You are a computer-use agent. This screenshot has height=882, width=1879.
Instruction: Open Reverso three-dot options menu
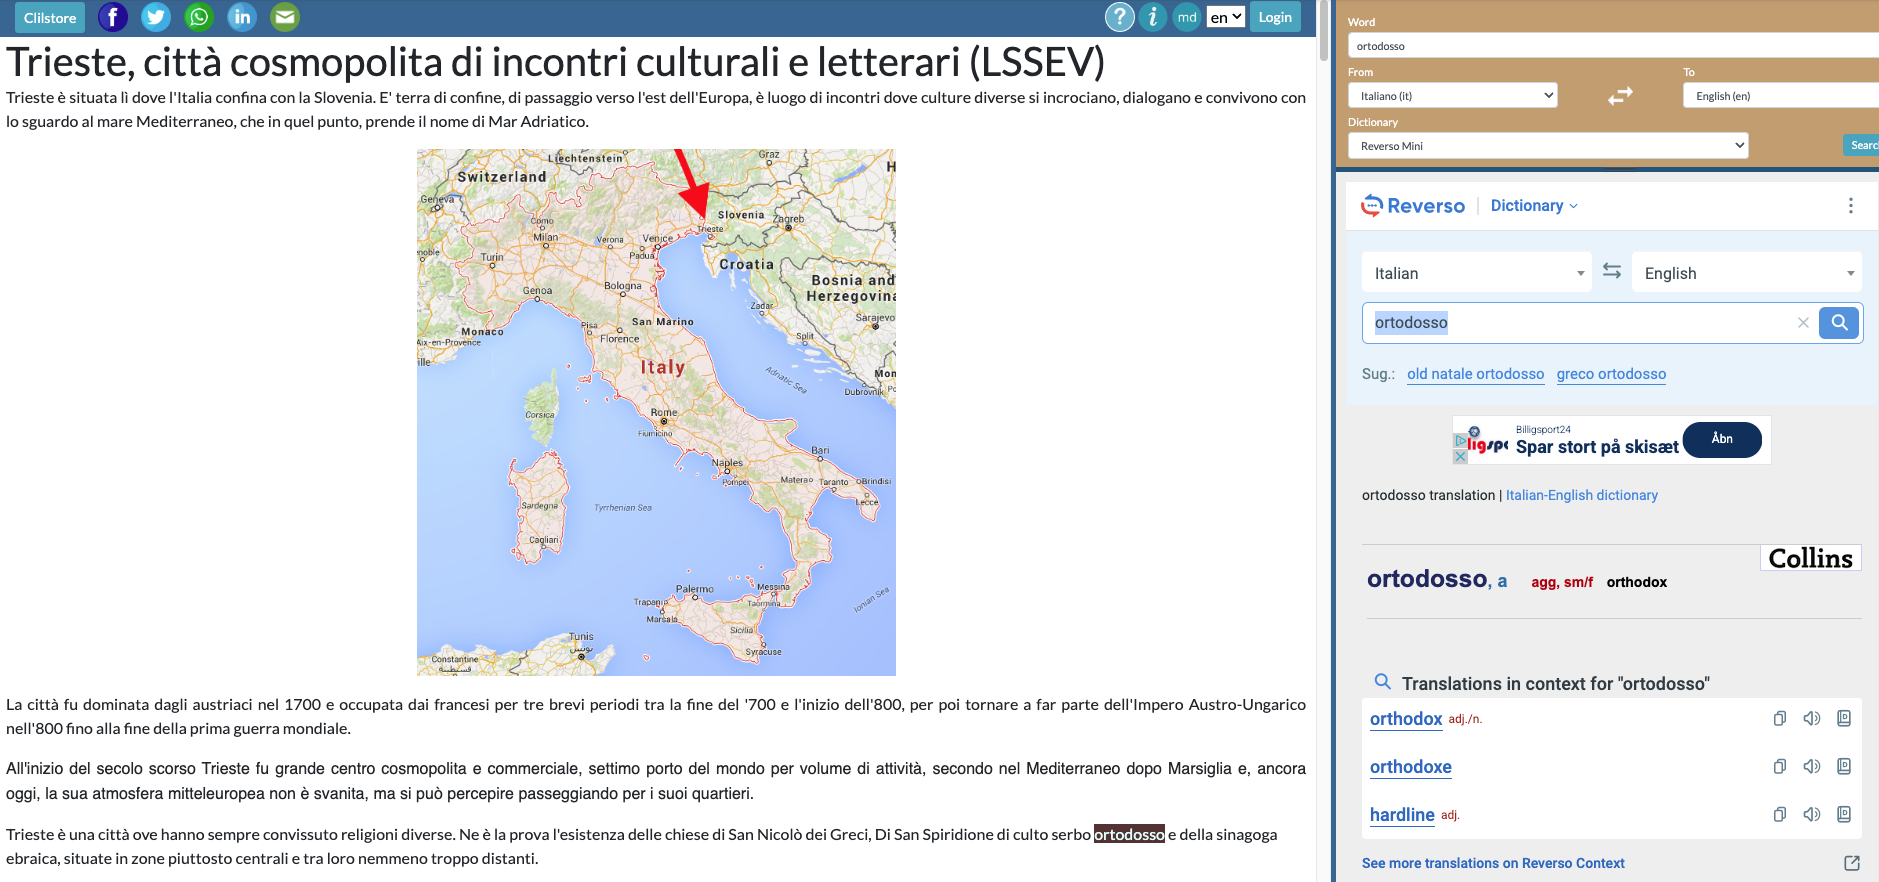(x=1851, y=205)
